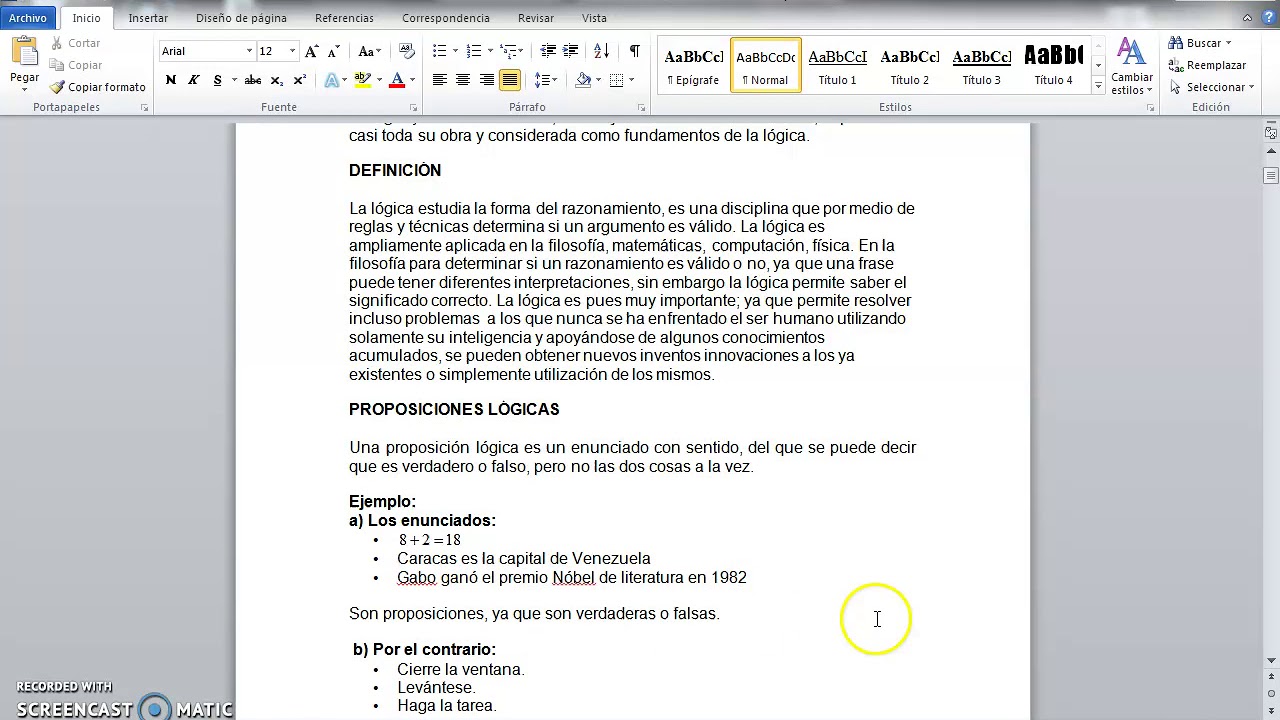
Task: Apply the Epígrafe style
Action: [x=693, y=66]
